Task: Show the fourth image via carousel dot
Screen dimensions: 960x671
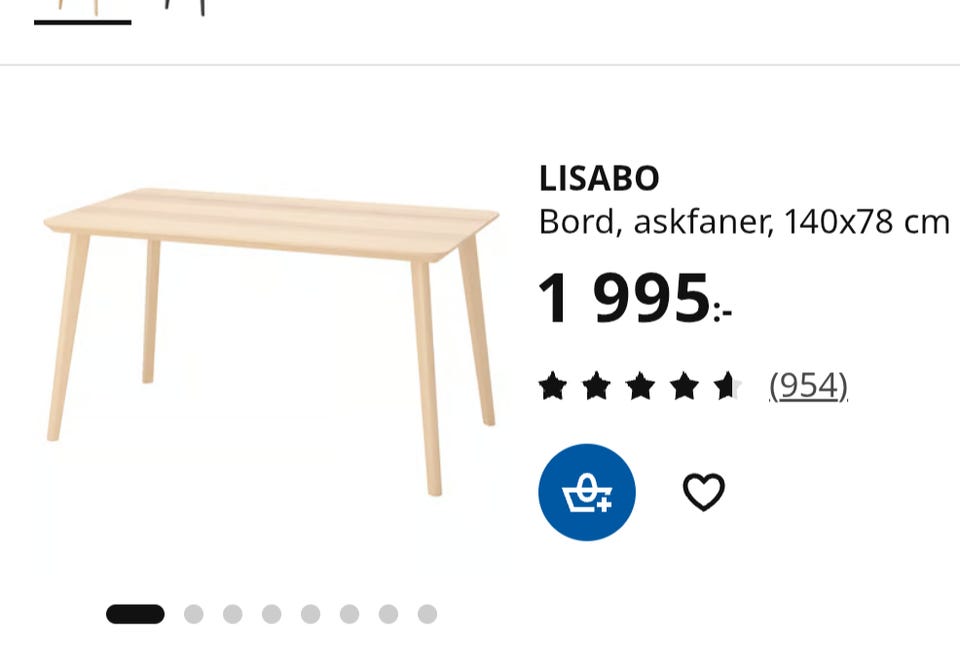Action: pos(271,614)
